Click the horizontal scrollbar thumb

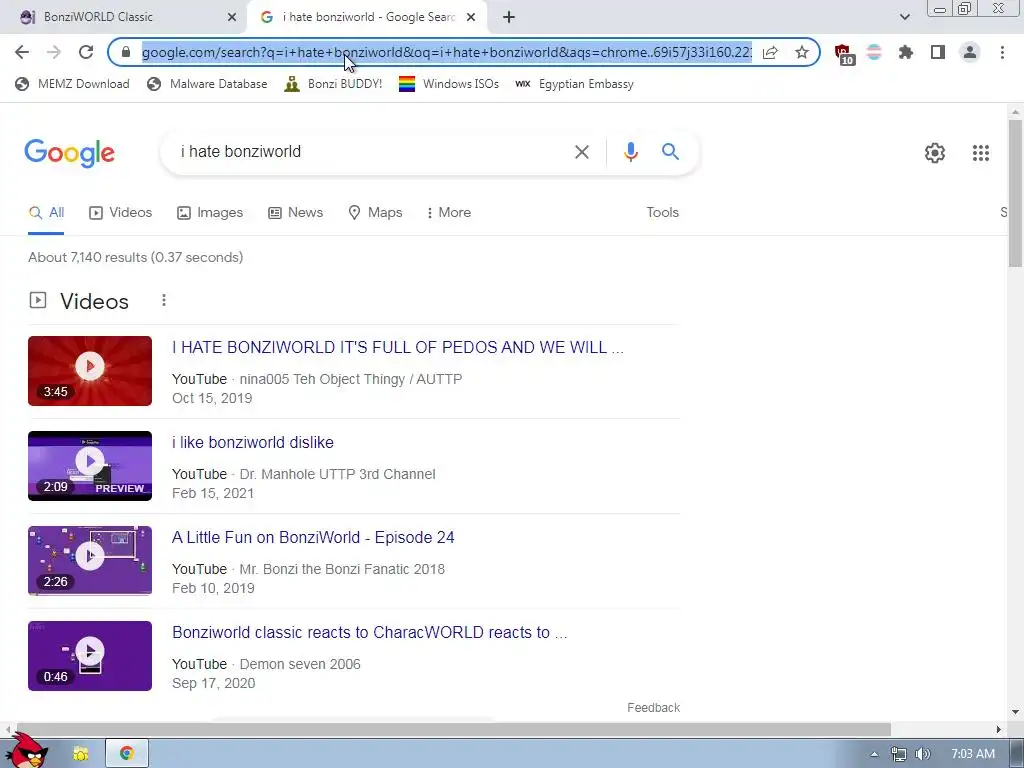click(x=453, y=729)
